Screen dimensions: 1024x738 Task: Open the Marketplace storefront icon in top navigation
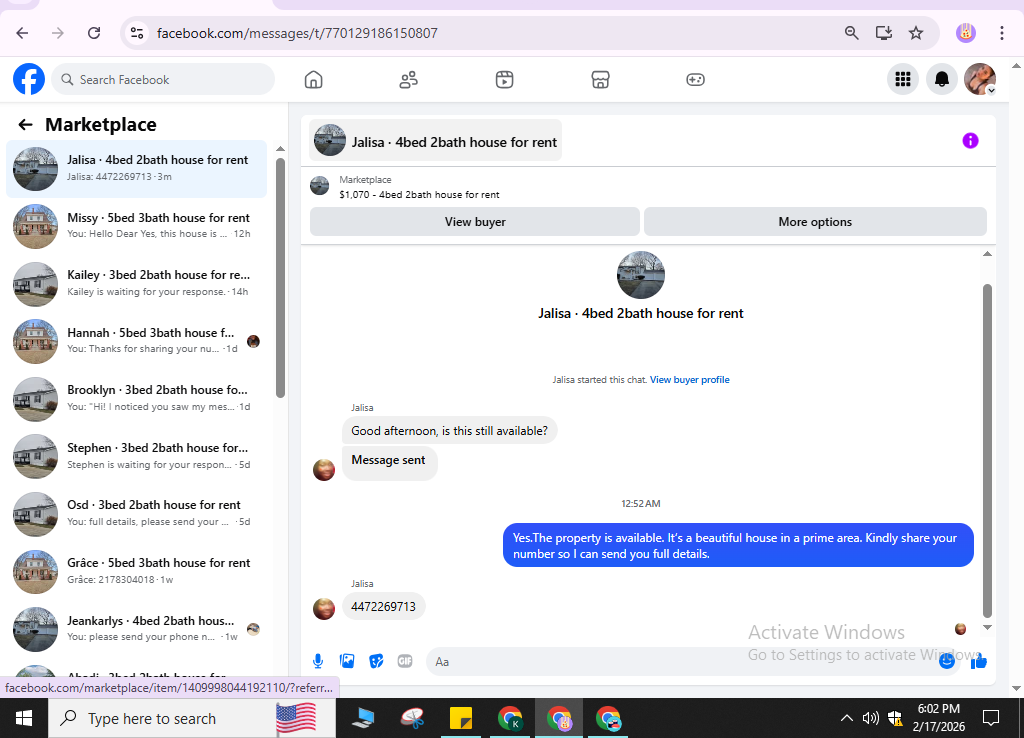(x=600, y=80)
